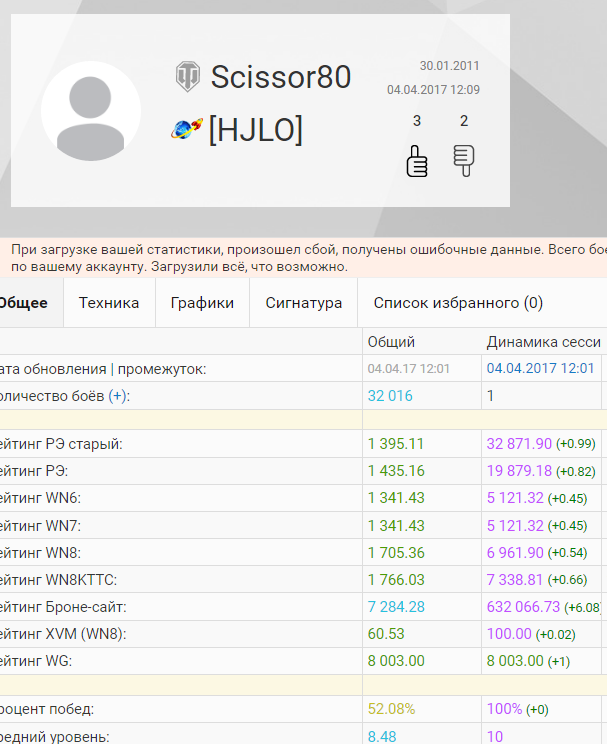
Task: Select the Список избранного (0) tab
Action: click(458, 303)
